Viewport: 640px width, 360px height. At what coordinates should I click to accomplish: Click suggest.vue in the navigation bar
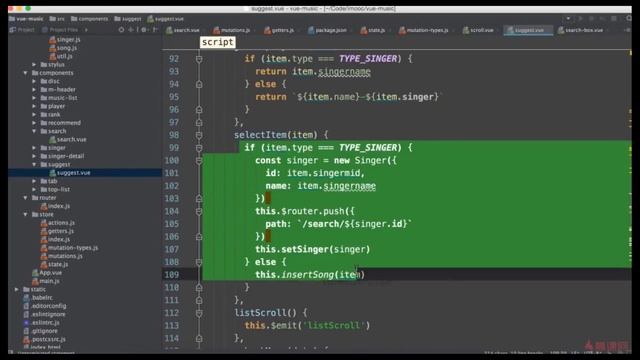pos(166,19)
